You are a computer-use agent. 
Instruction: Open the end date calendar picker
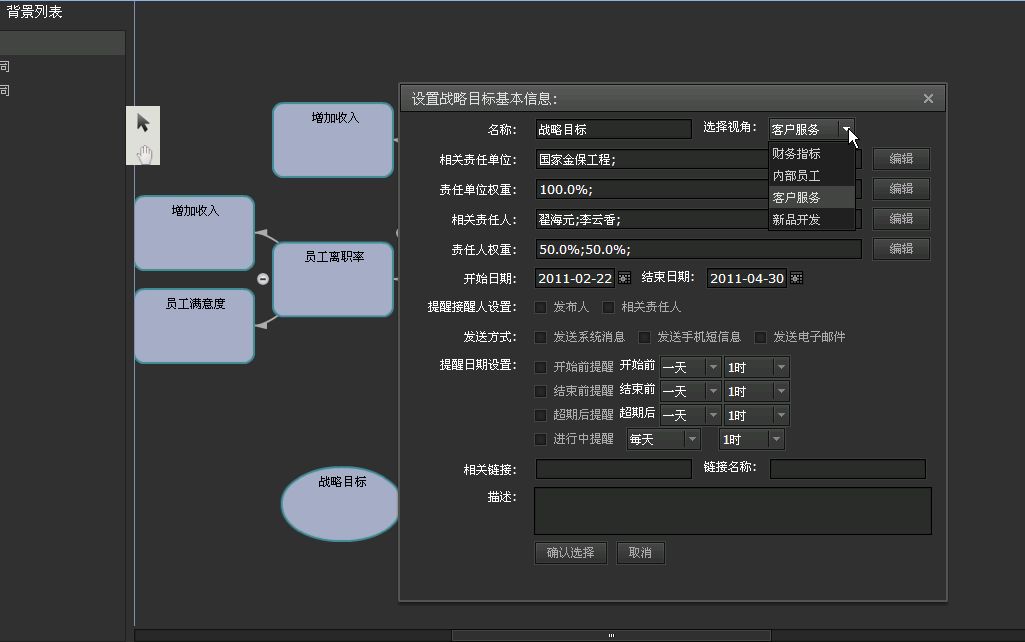point(796,278)
